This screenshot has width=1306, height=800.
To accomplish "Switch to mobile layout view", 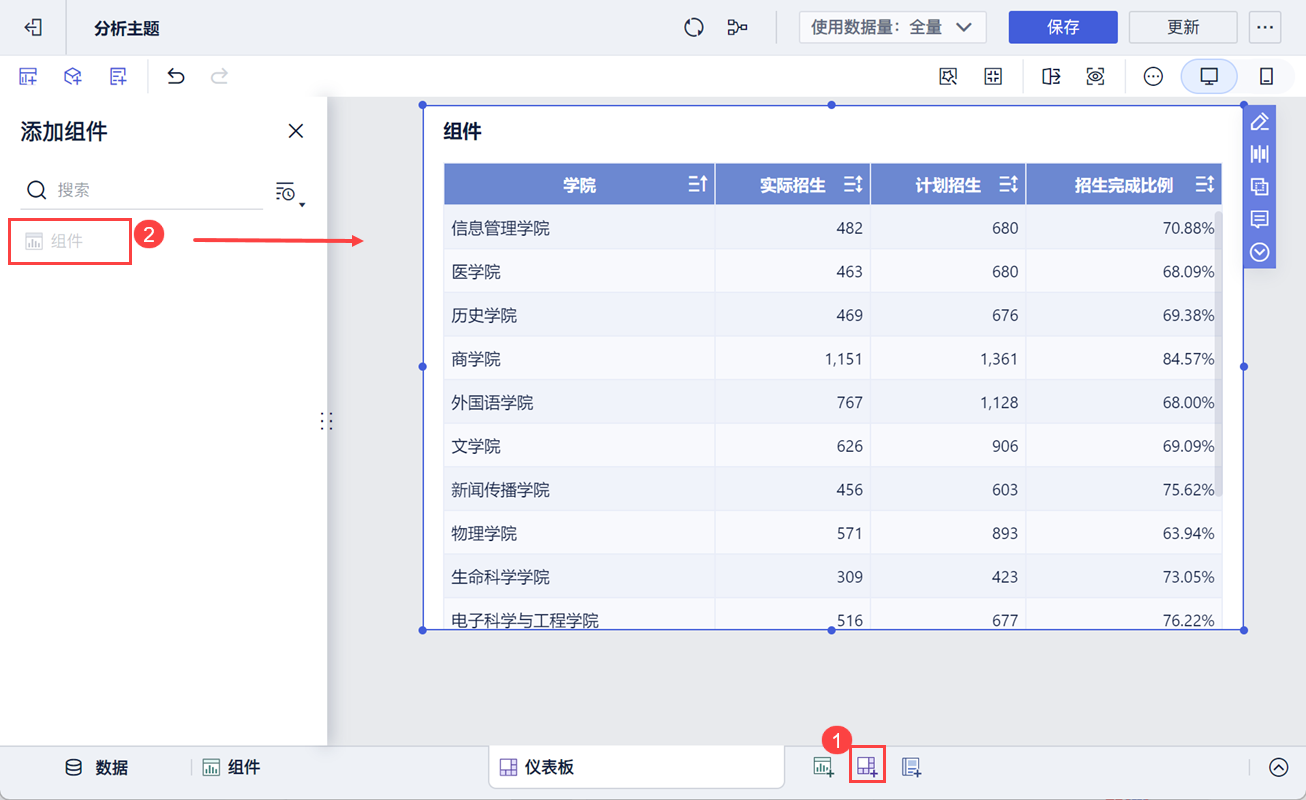I will coord(1266,76).
